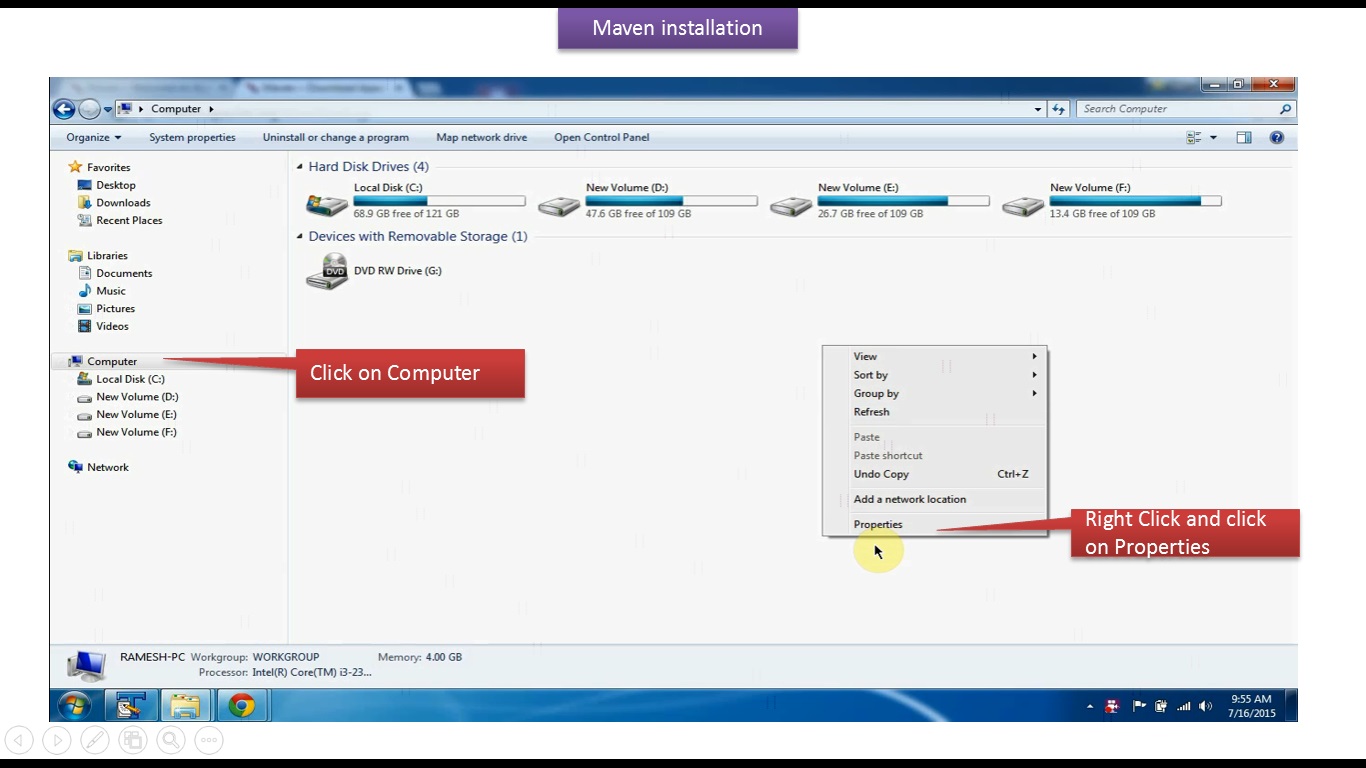Open the View submenu in context menu
Image resolution: width=1366 pixels, height=768 pixels.
935,356
